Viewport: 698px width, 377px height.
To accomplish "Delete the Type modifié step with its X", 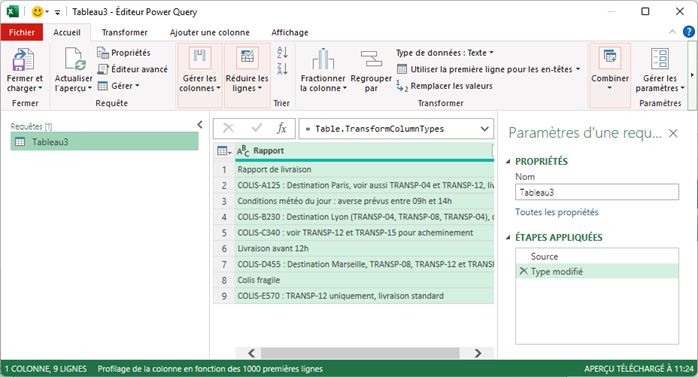I will pos(524,271).
